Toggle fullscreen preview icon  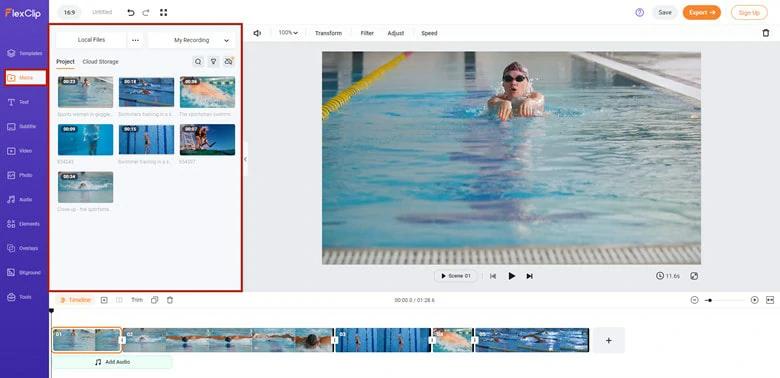(694, 276)
